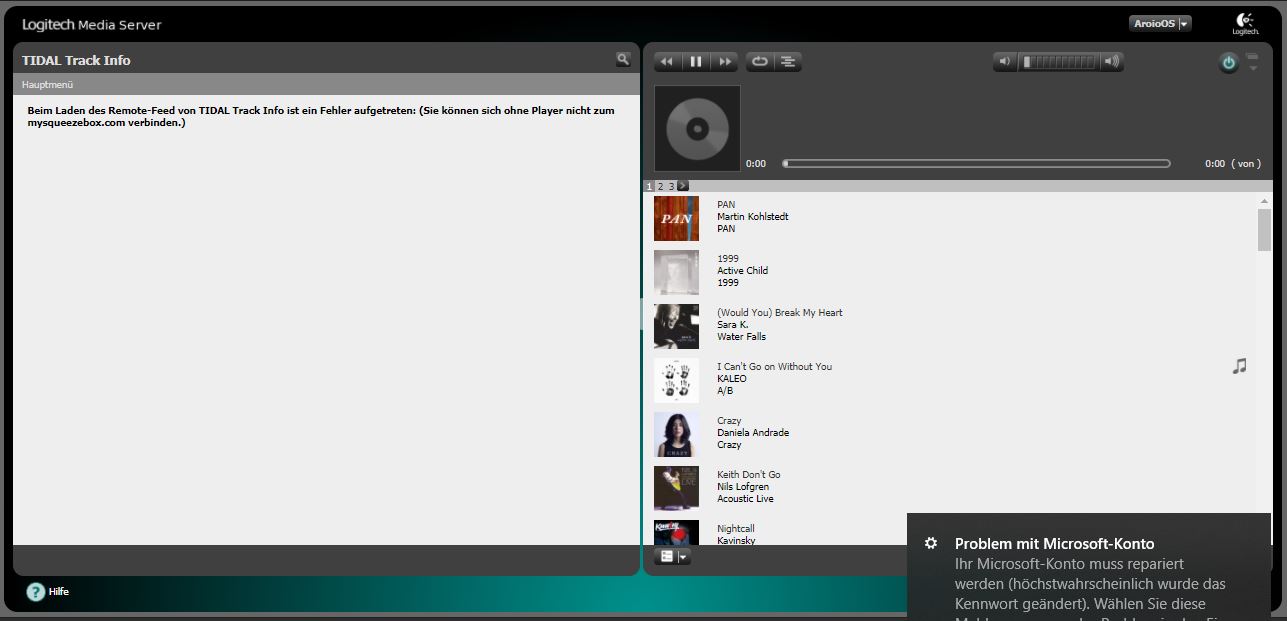Select track I Can't Go on Without You

(x=774, y=367)
